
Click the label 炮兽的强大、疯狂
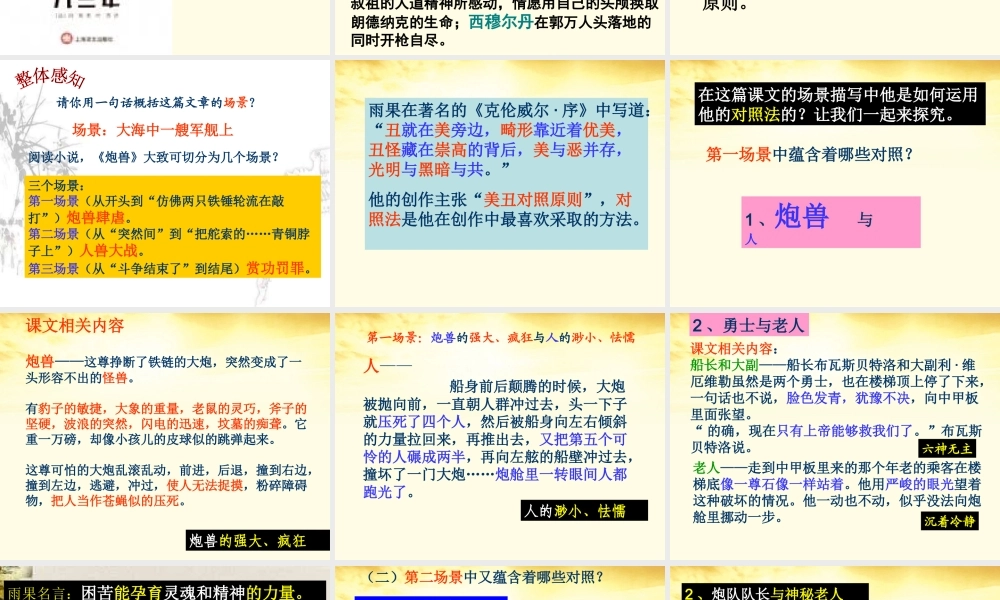(258, 541)
